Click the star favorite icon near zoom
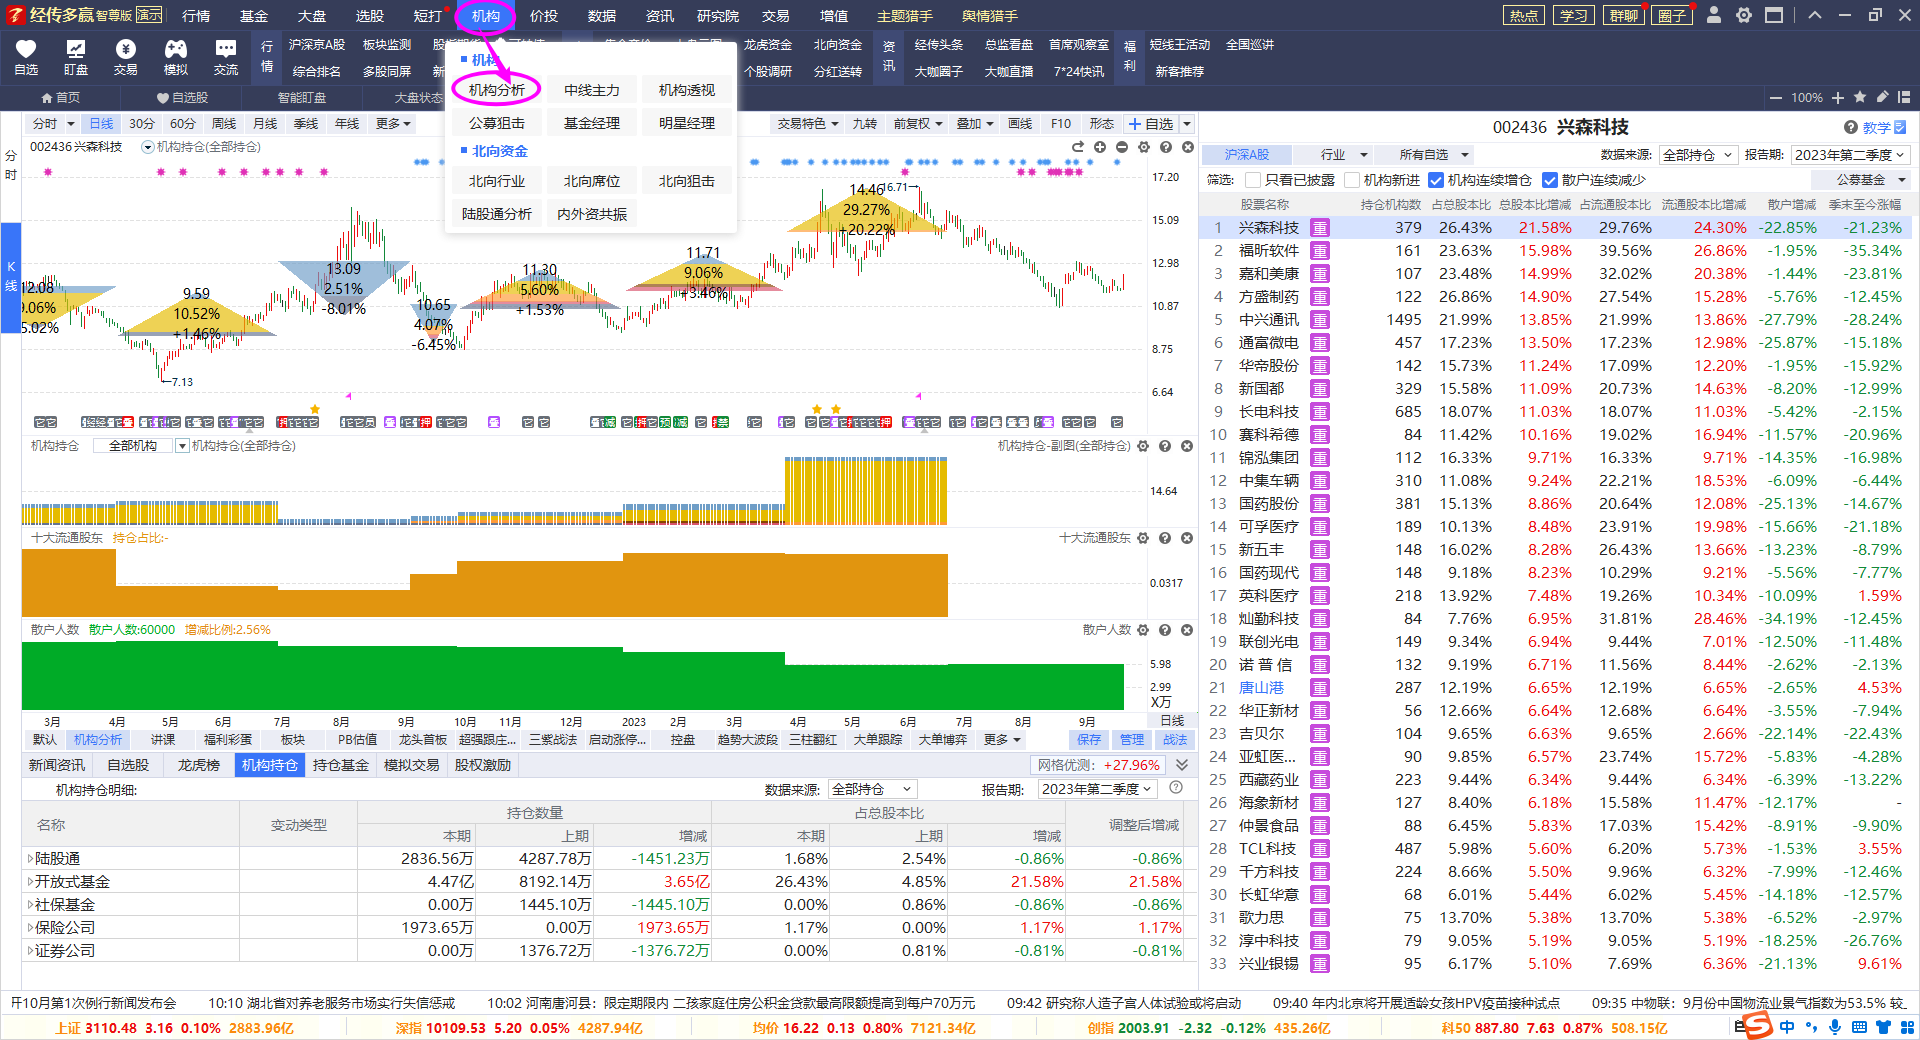This screenshot has width=1920, height=1040. pyautogui.click(x=1860, y=97)
